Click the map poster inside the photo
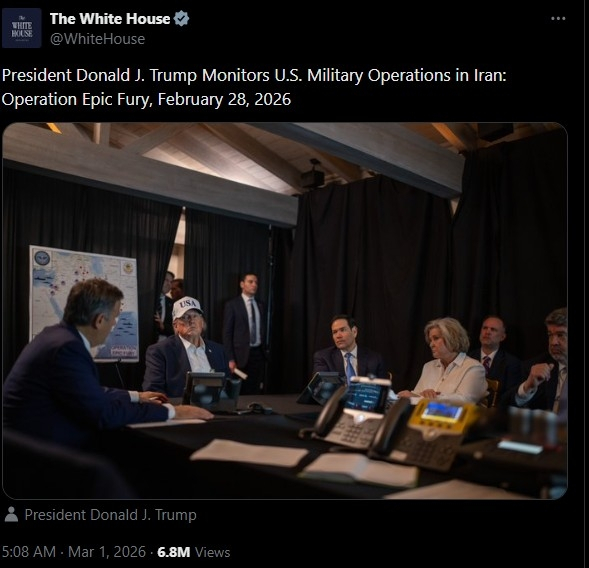 coord(84,304)
